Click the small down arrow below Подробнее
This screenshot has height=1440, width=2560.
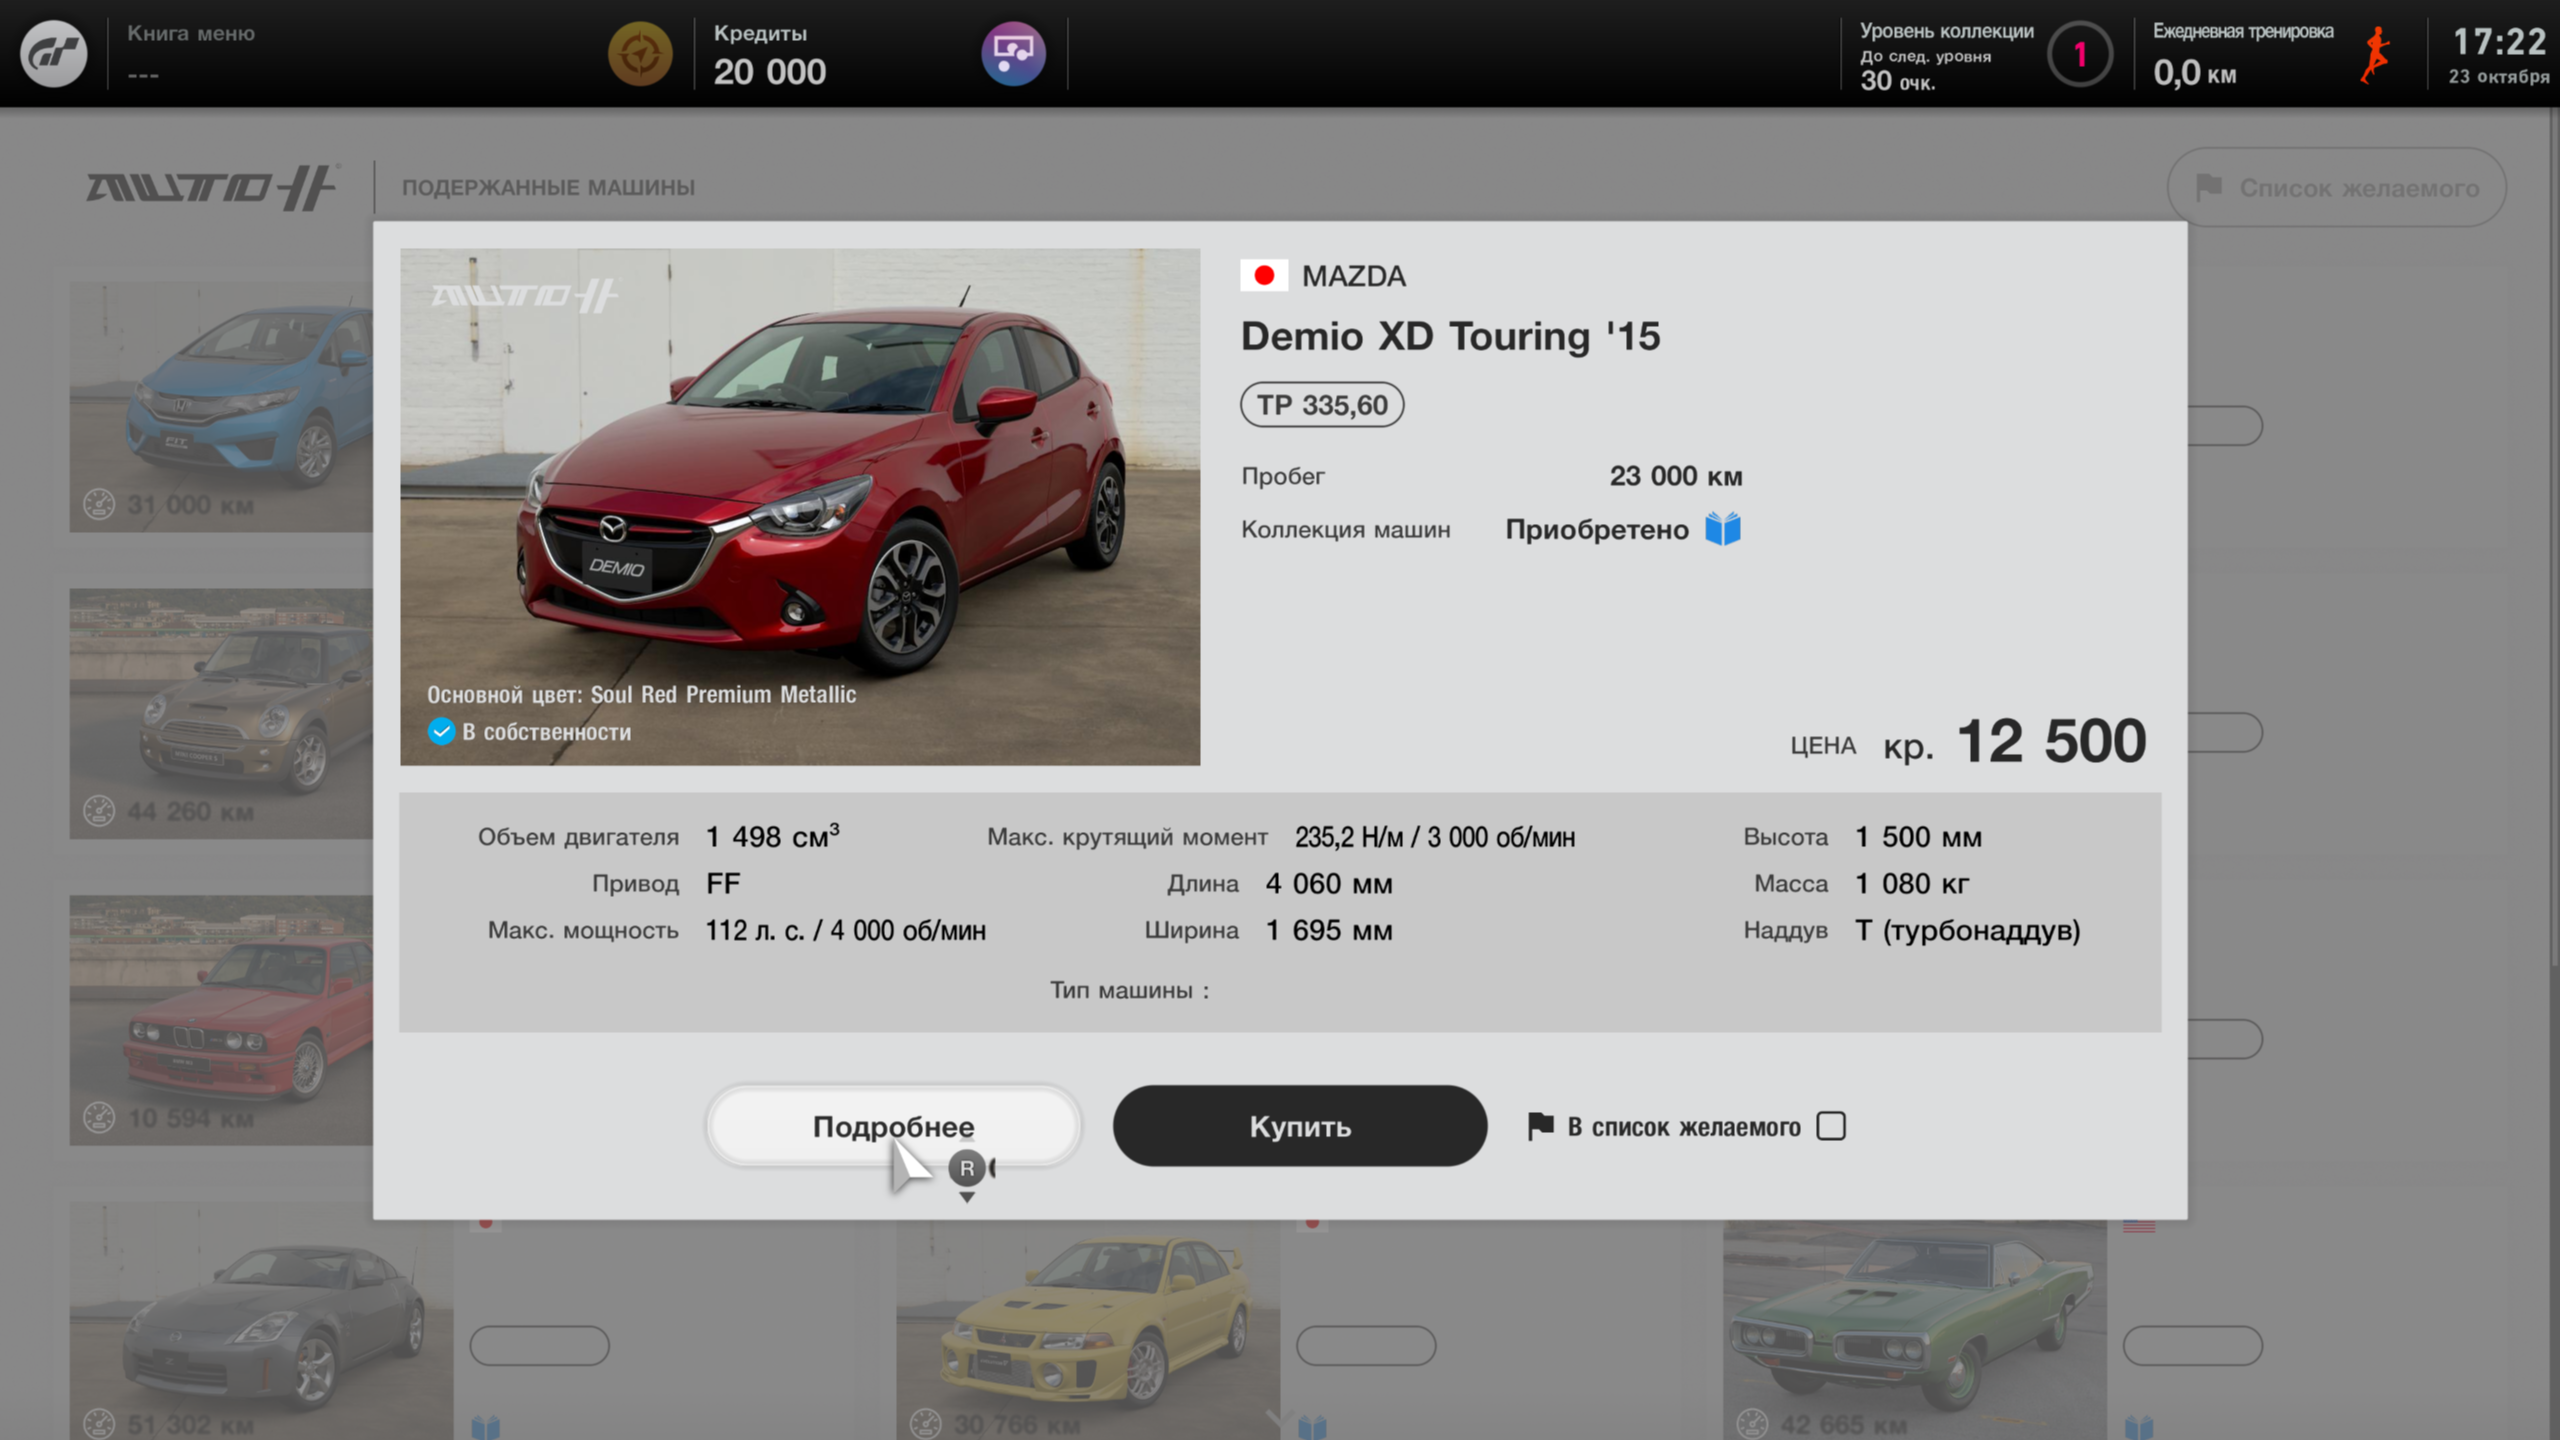tap(966, 1197)
